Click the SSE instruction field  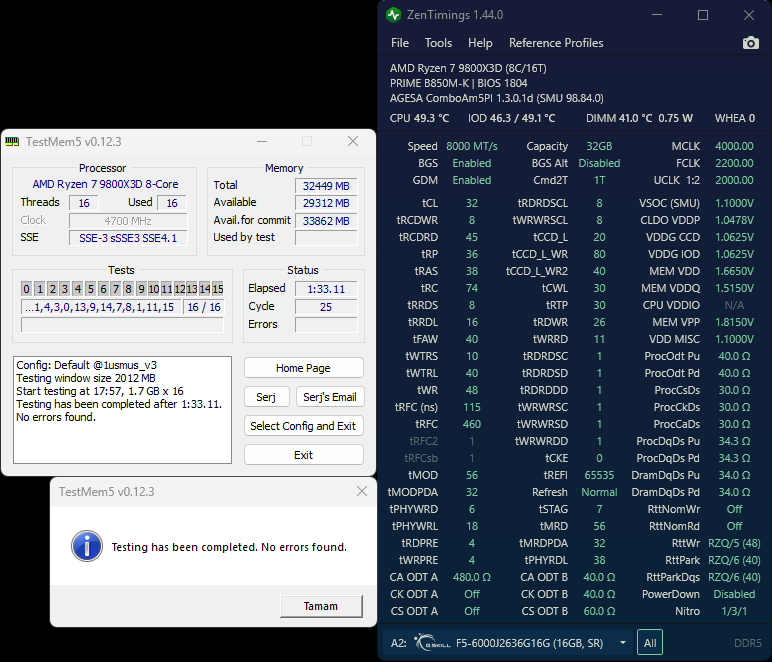click(x=128, y=238)
